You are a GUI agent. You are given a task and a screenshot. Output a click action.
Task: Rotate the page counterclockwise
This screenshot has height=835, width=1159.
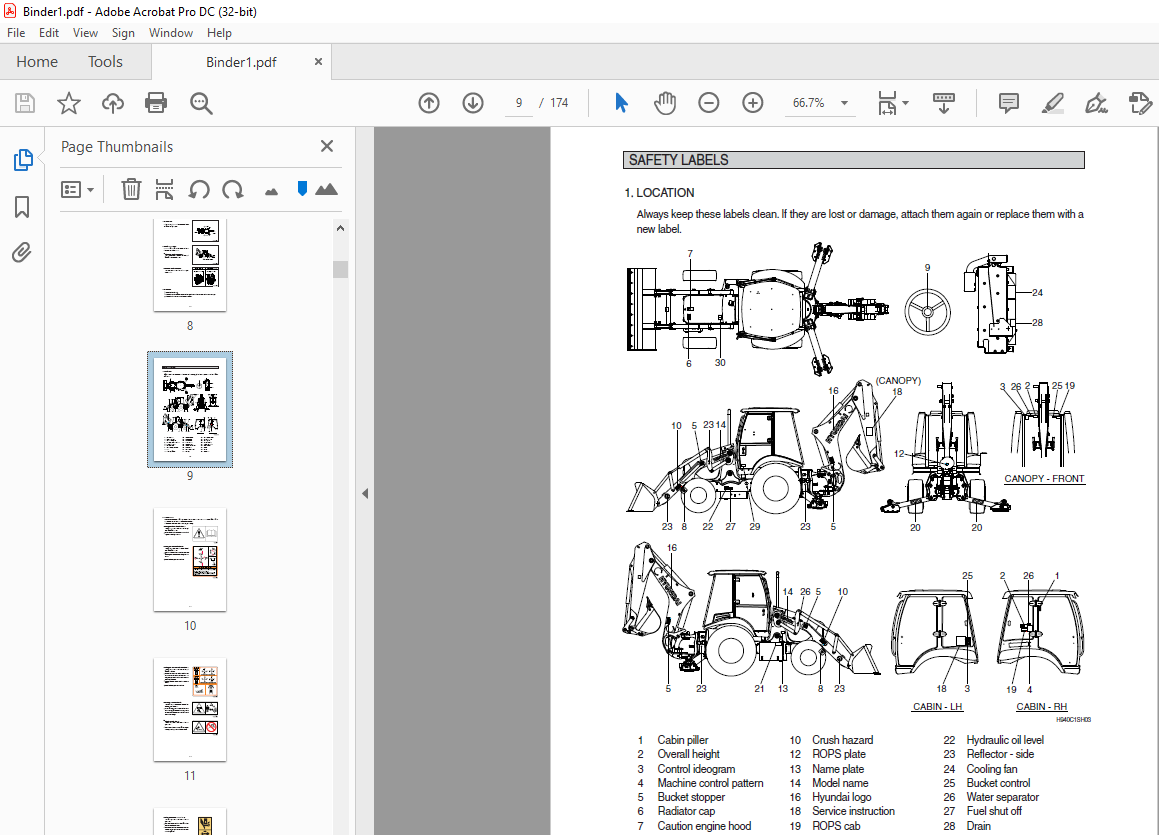click(199, 190)
